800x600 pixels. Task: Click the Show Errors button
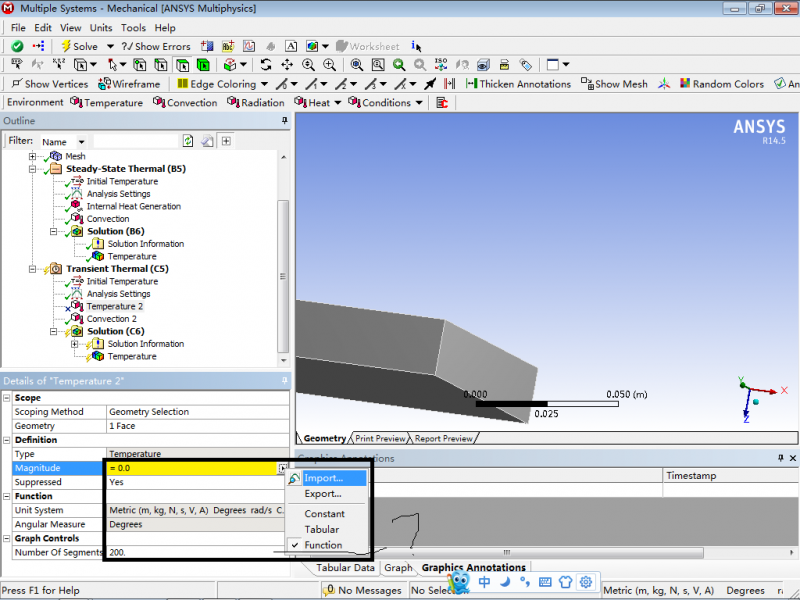coord(155,46)
